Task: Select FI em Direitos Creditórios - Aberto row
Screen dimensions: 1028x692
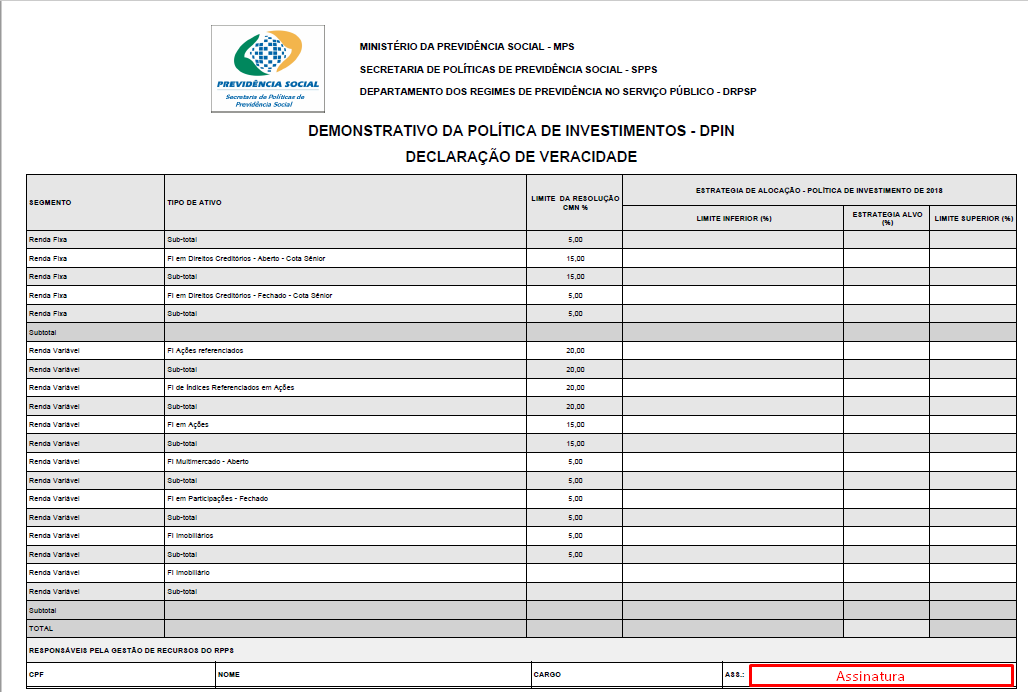Action: click(x=246, y=258)
